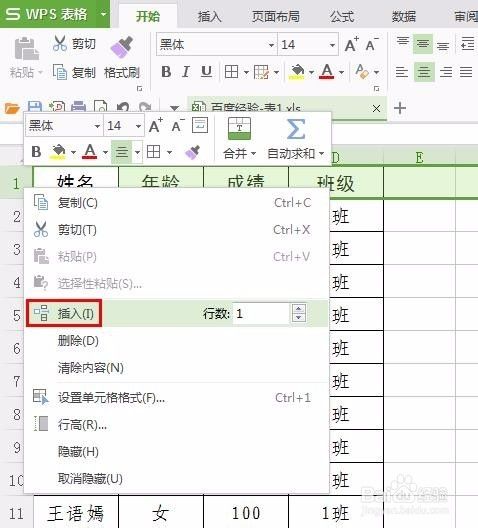This screenshot has width=478, height=528.
Task: Click the clear formatting eraser icon
Action: [362, 72]
